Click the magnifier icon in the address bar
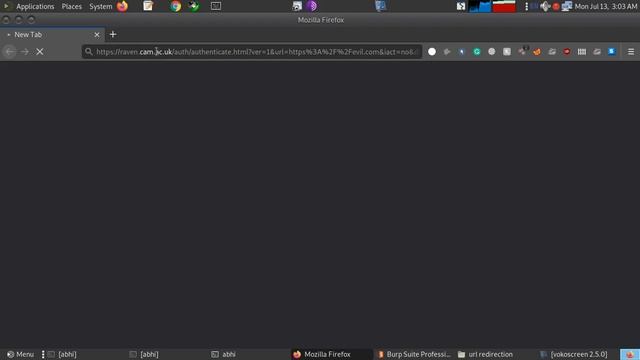640x360 pixels. pos(89,52)
